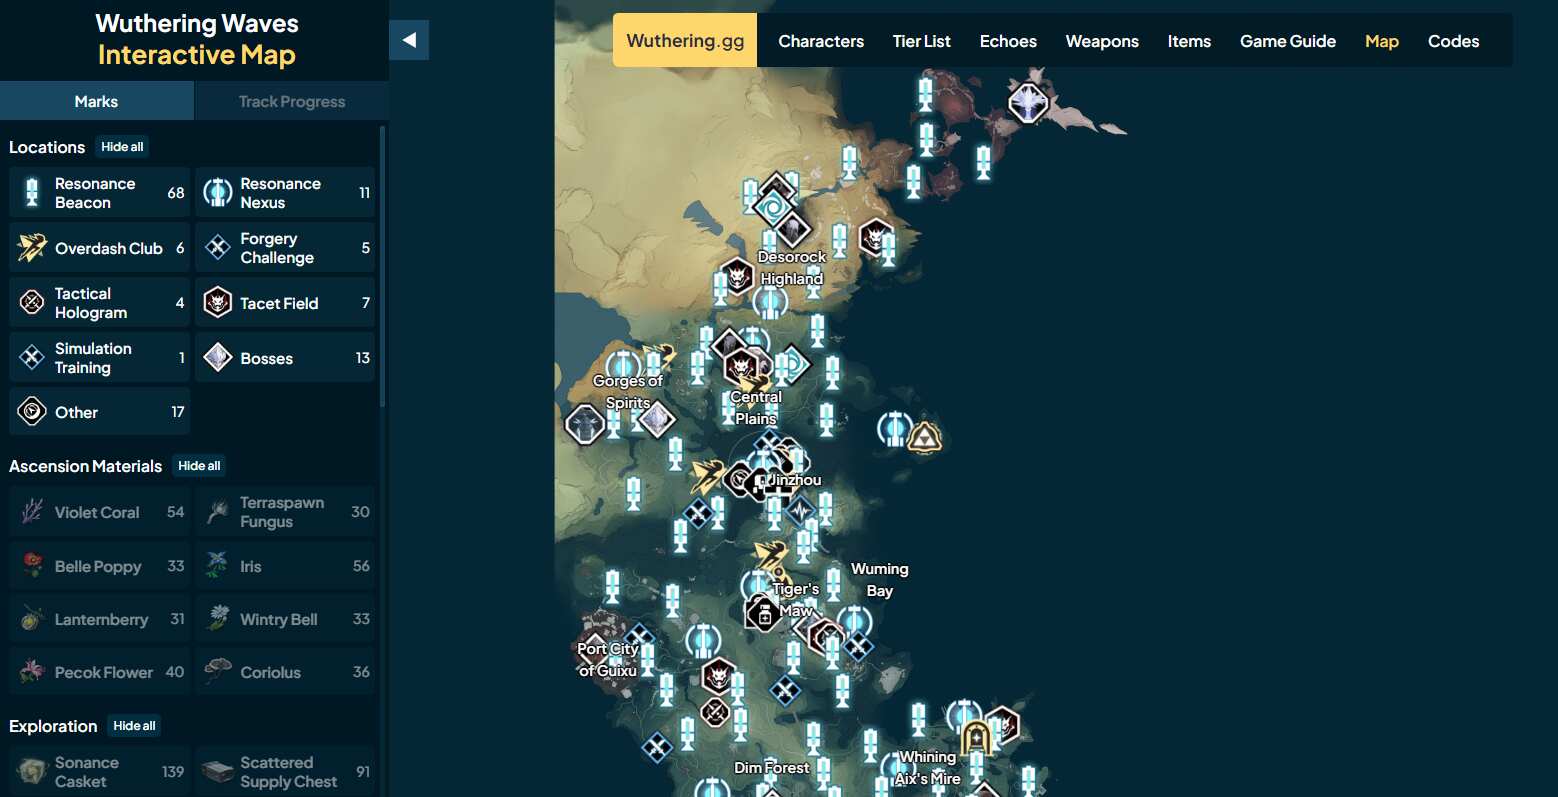Select the Tacet Field marker beside the golden archway

point(1001,726)
